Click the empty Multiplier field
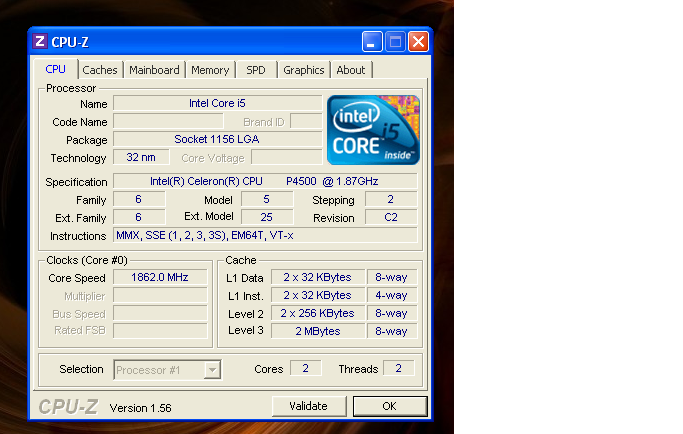This screenshot has width=683, height=434. pyautogui.click(x=160, y=295)
